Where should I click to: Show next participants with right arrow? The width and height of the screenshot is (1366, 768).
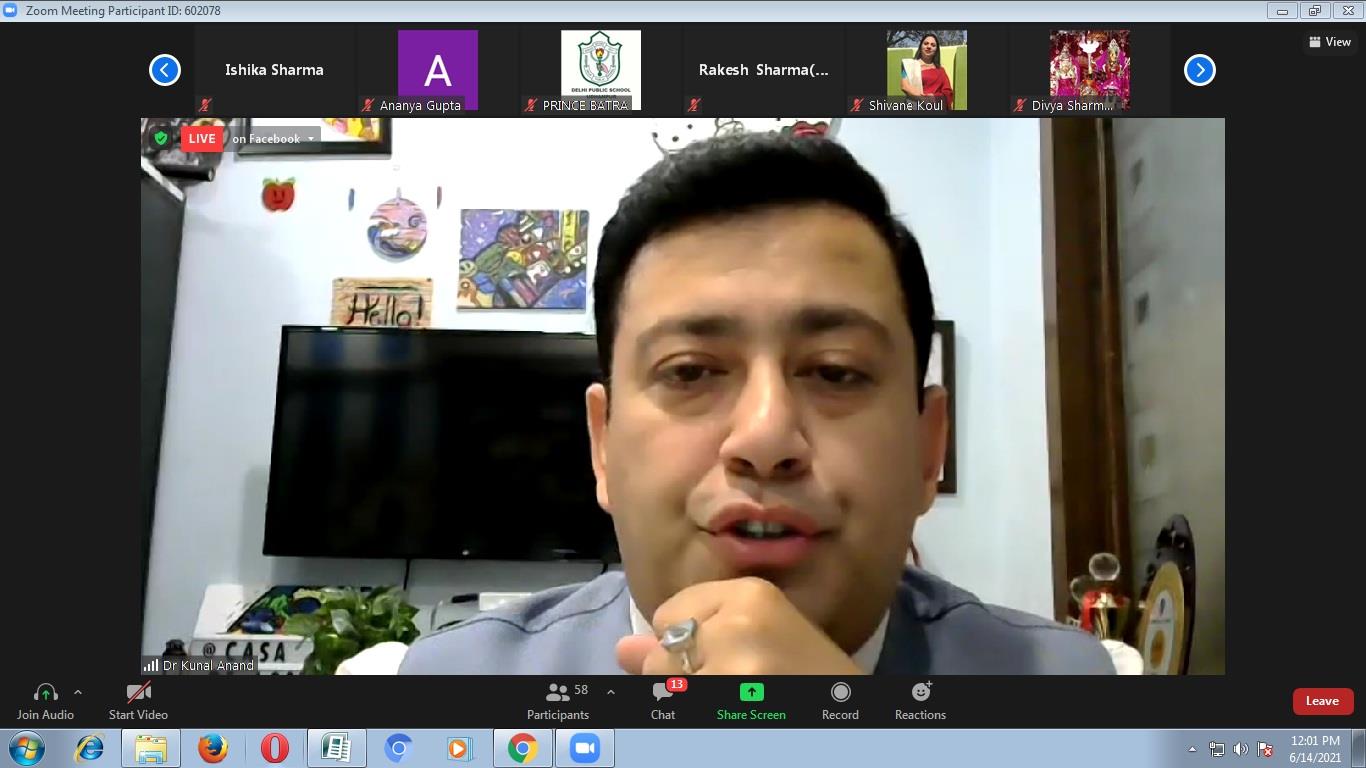[x=1200, y=70]
